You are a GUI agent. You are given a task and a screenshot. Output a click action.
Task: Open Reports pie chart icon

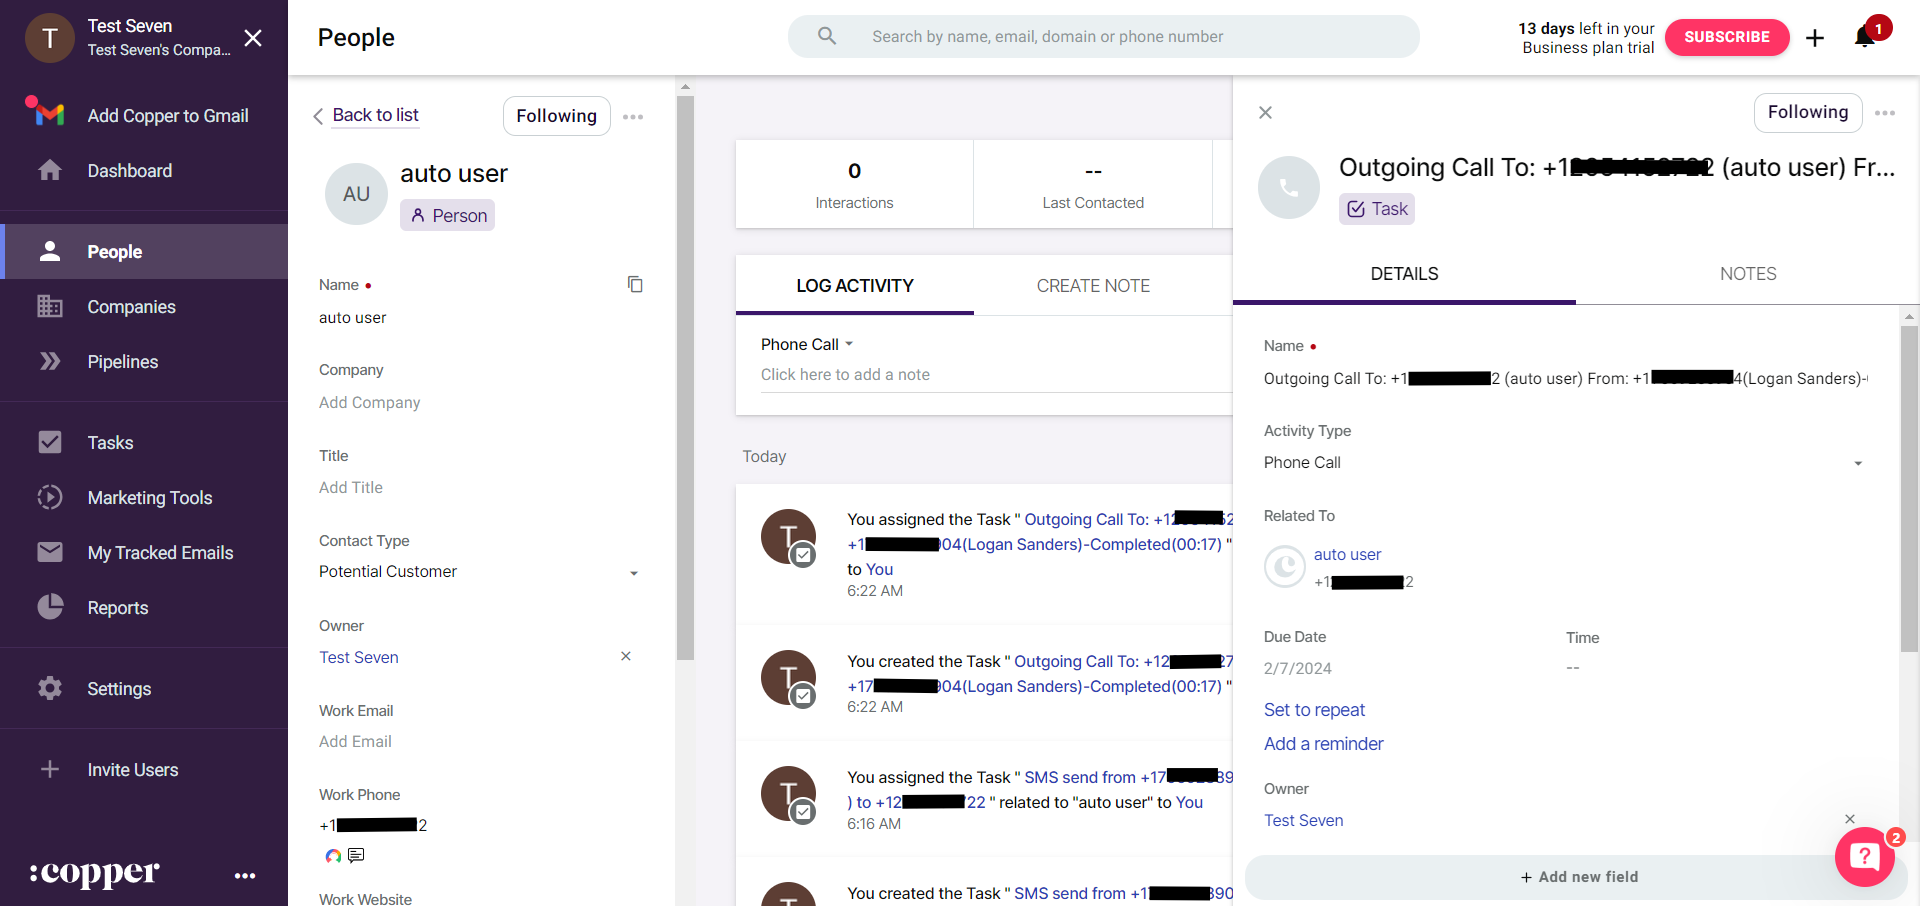[x=50, y=607]
